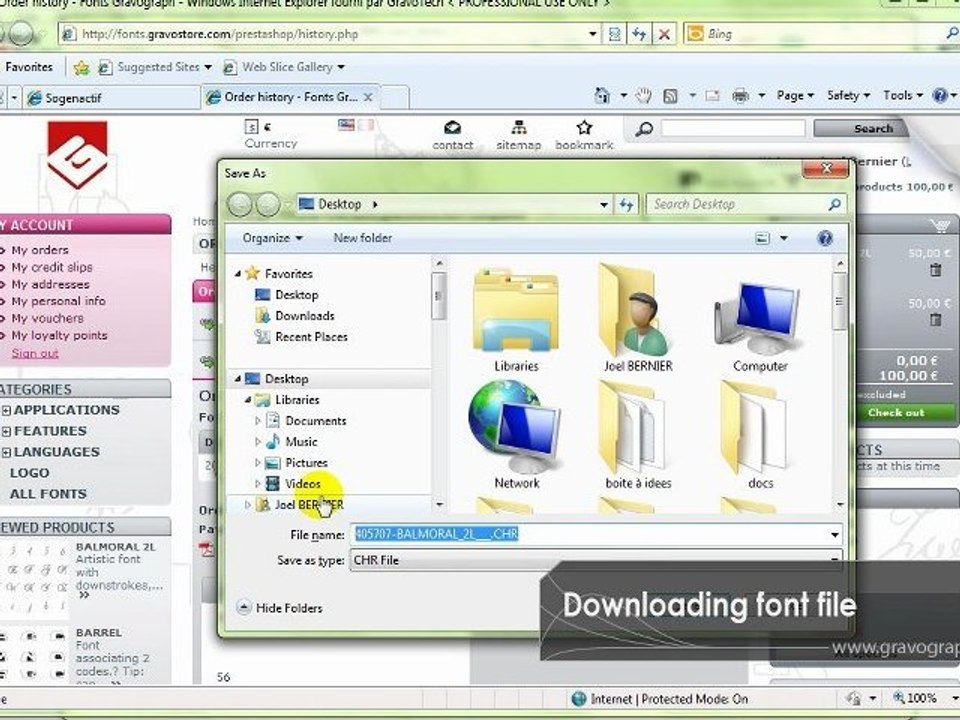Viewport: 960px width, 720px height.
Task: Click the Sign out link
Action: 35,353
